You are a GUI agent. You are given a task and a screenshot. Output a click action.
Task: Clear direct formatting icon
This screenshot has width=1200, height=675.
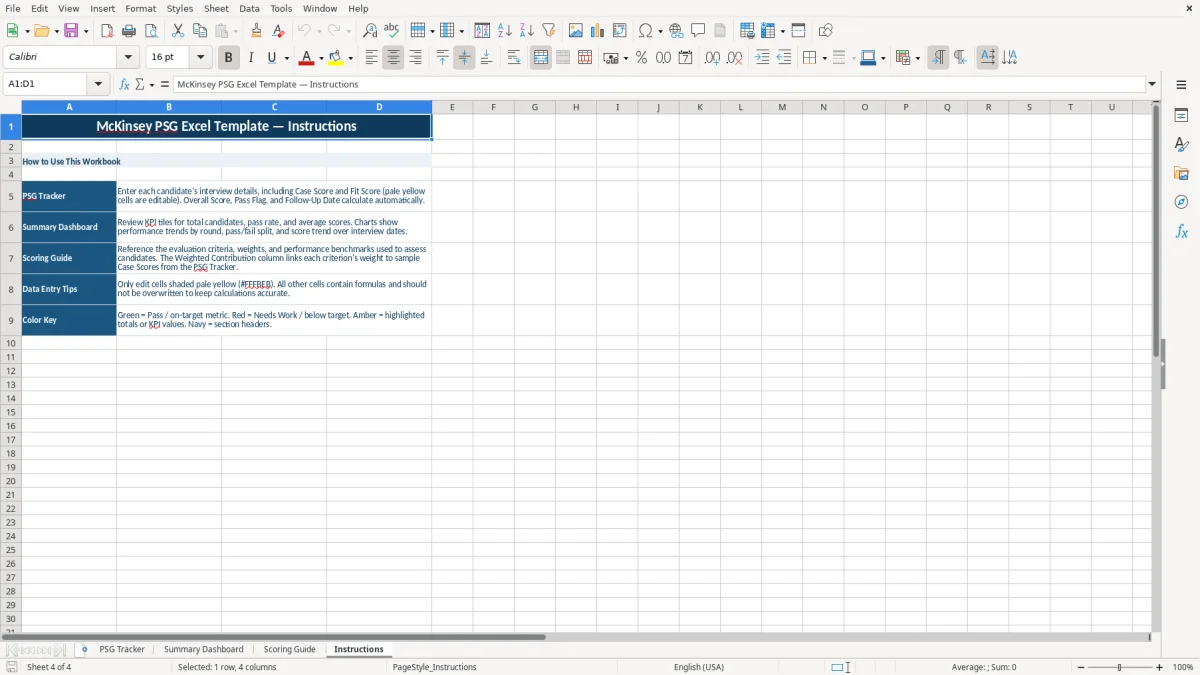pos(279,31)
